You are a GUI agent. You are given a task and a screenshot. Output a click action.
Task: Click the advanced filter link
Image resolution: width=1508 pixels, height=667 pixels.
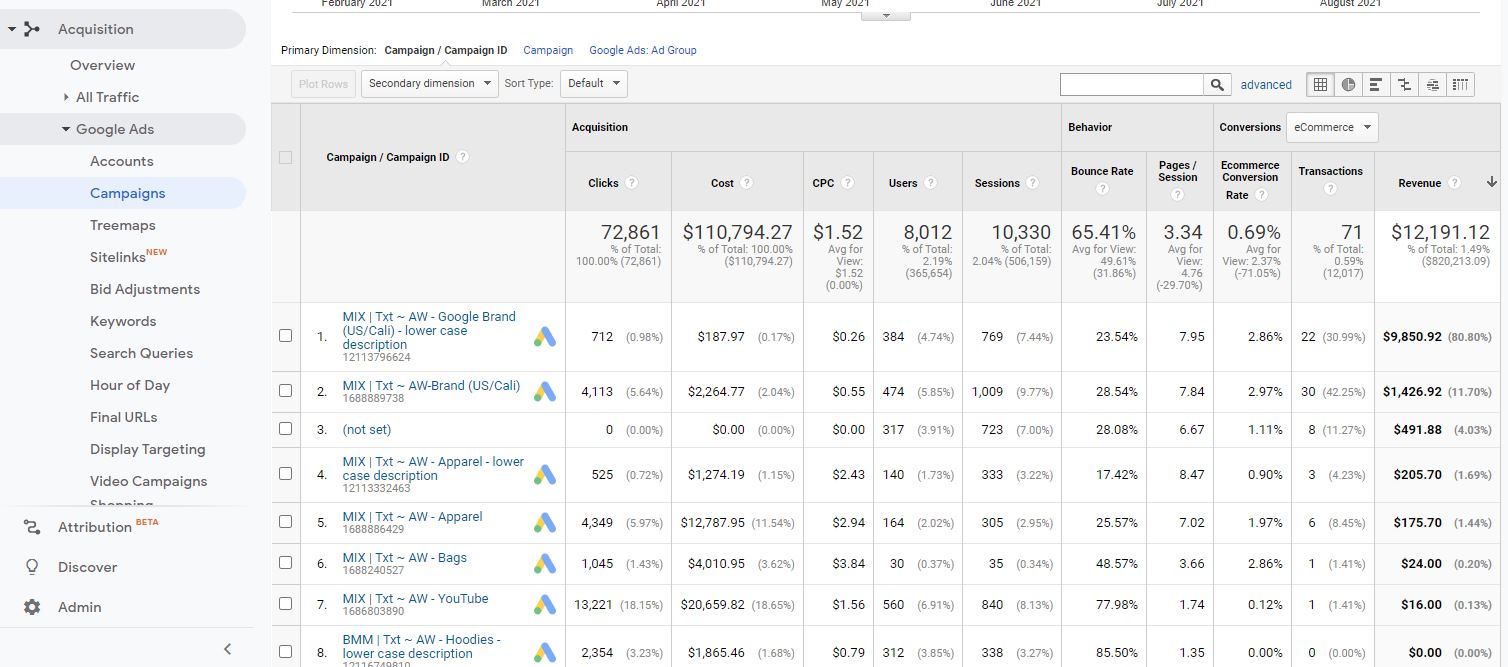click(x=1266, y=85)
